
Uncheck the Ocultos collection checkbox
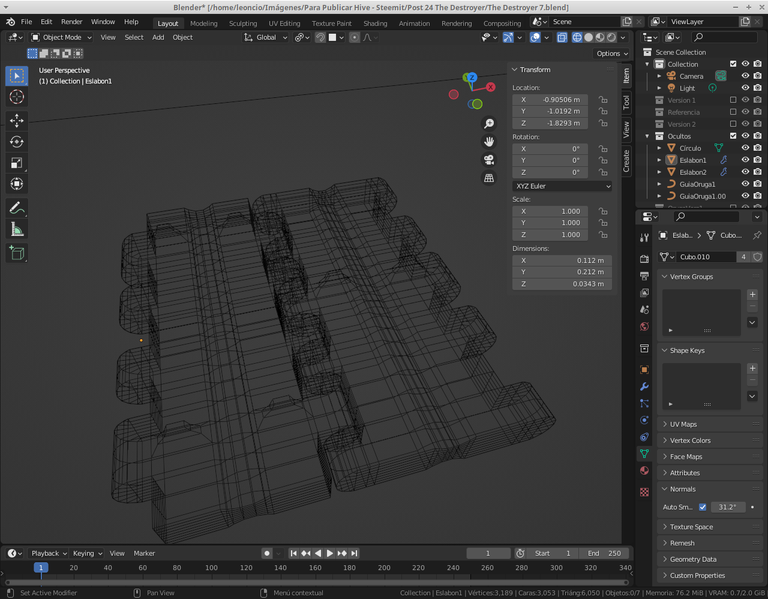733,136
